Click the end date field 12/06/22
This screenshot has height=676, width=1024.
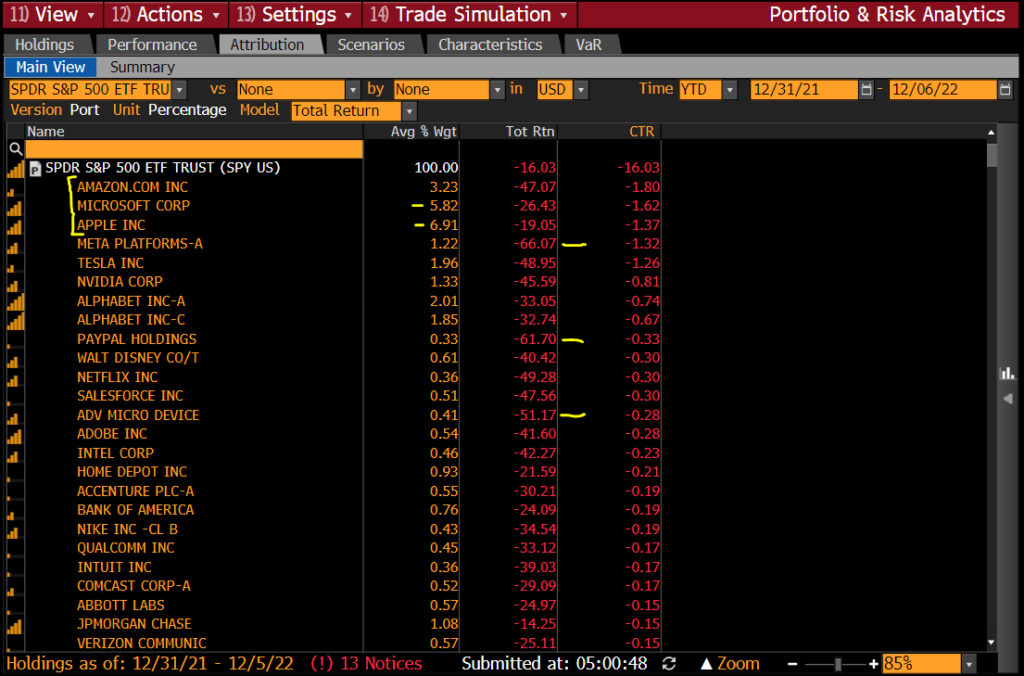click(x=943, y=89)
